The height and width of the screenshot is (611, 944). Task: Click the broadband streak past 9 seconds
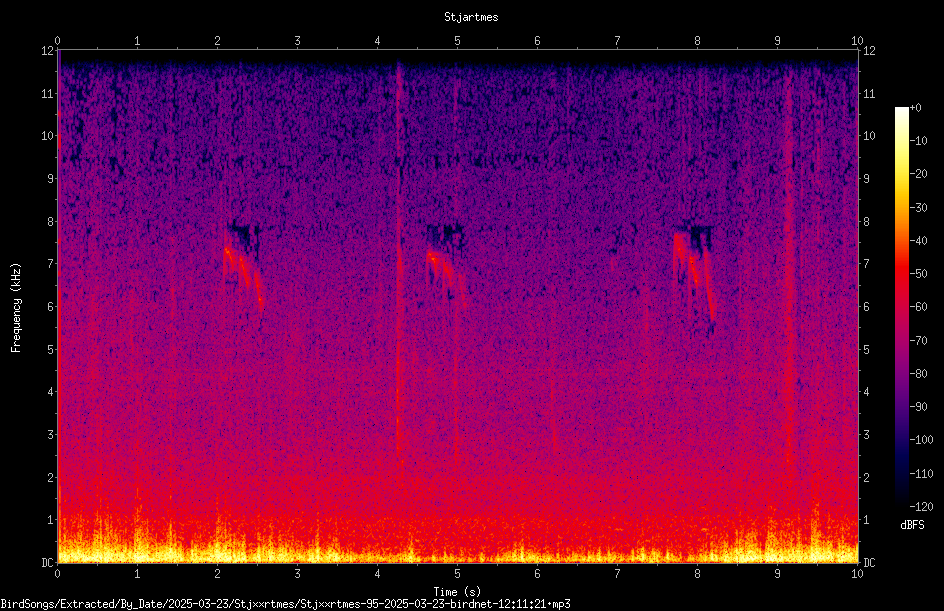point(790,301)
